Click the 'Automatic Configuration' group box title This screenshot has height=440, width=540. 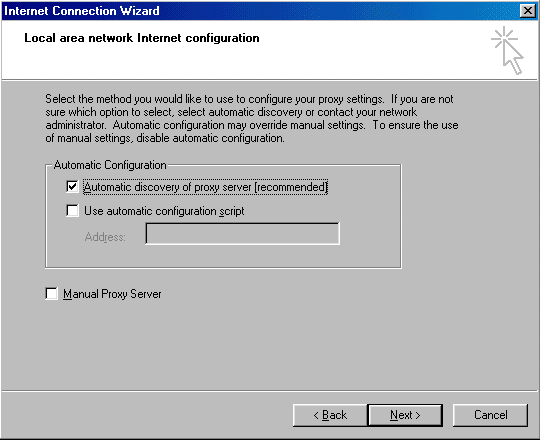point(110,165)
